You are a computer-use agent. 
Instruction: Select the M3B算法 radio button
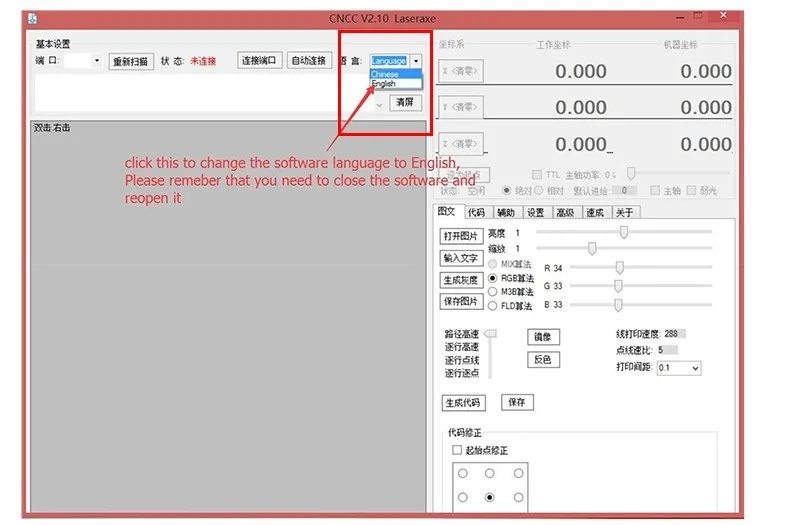[492, 292]
